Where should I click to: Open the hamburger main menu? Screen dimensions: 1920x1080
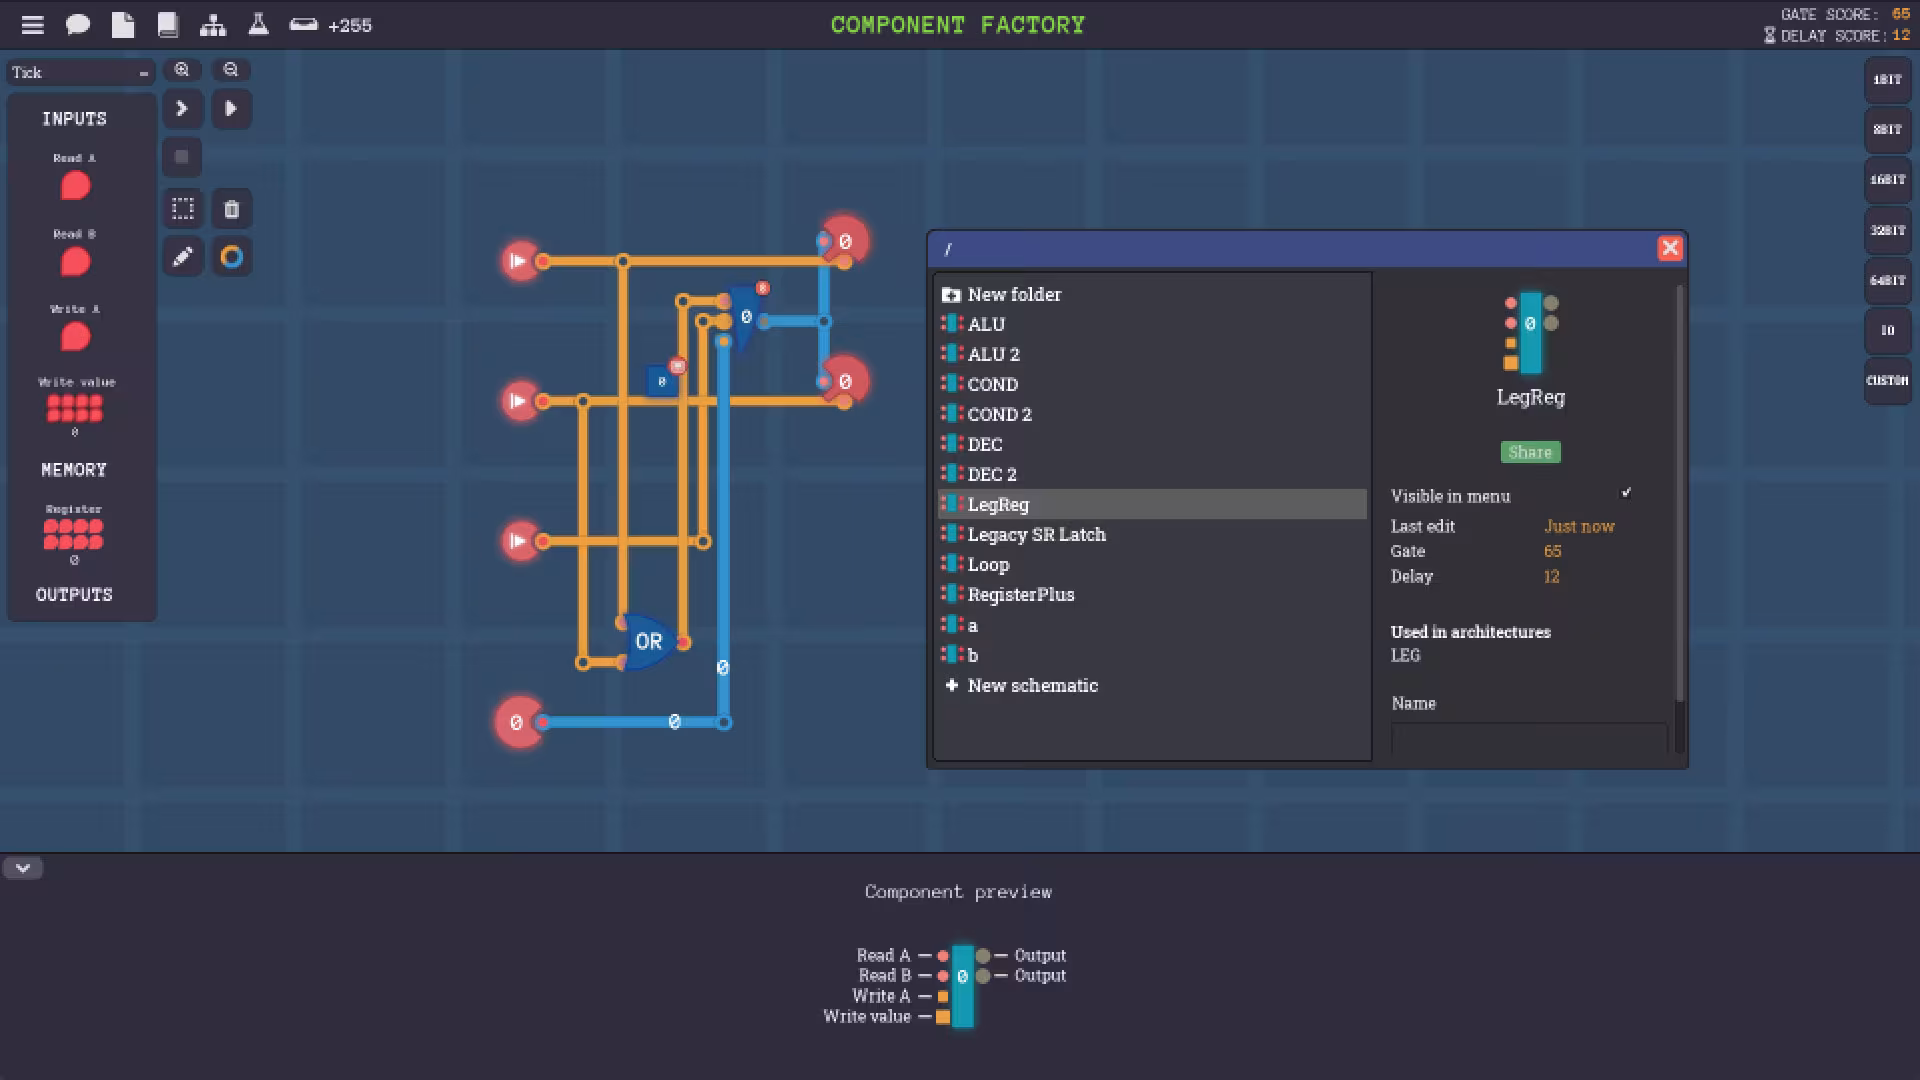(33, 25)
